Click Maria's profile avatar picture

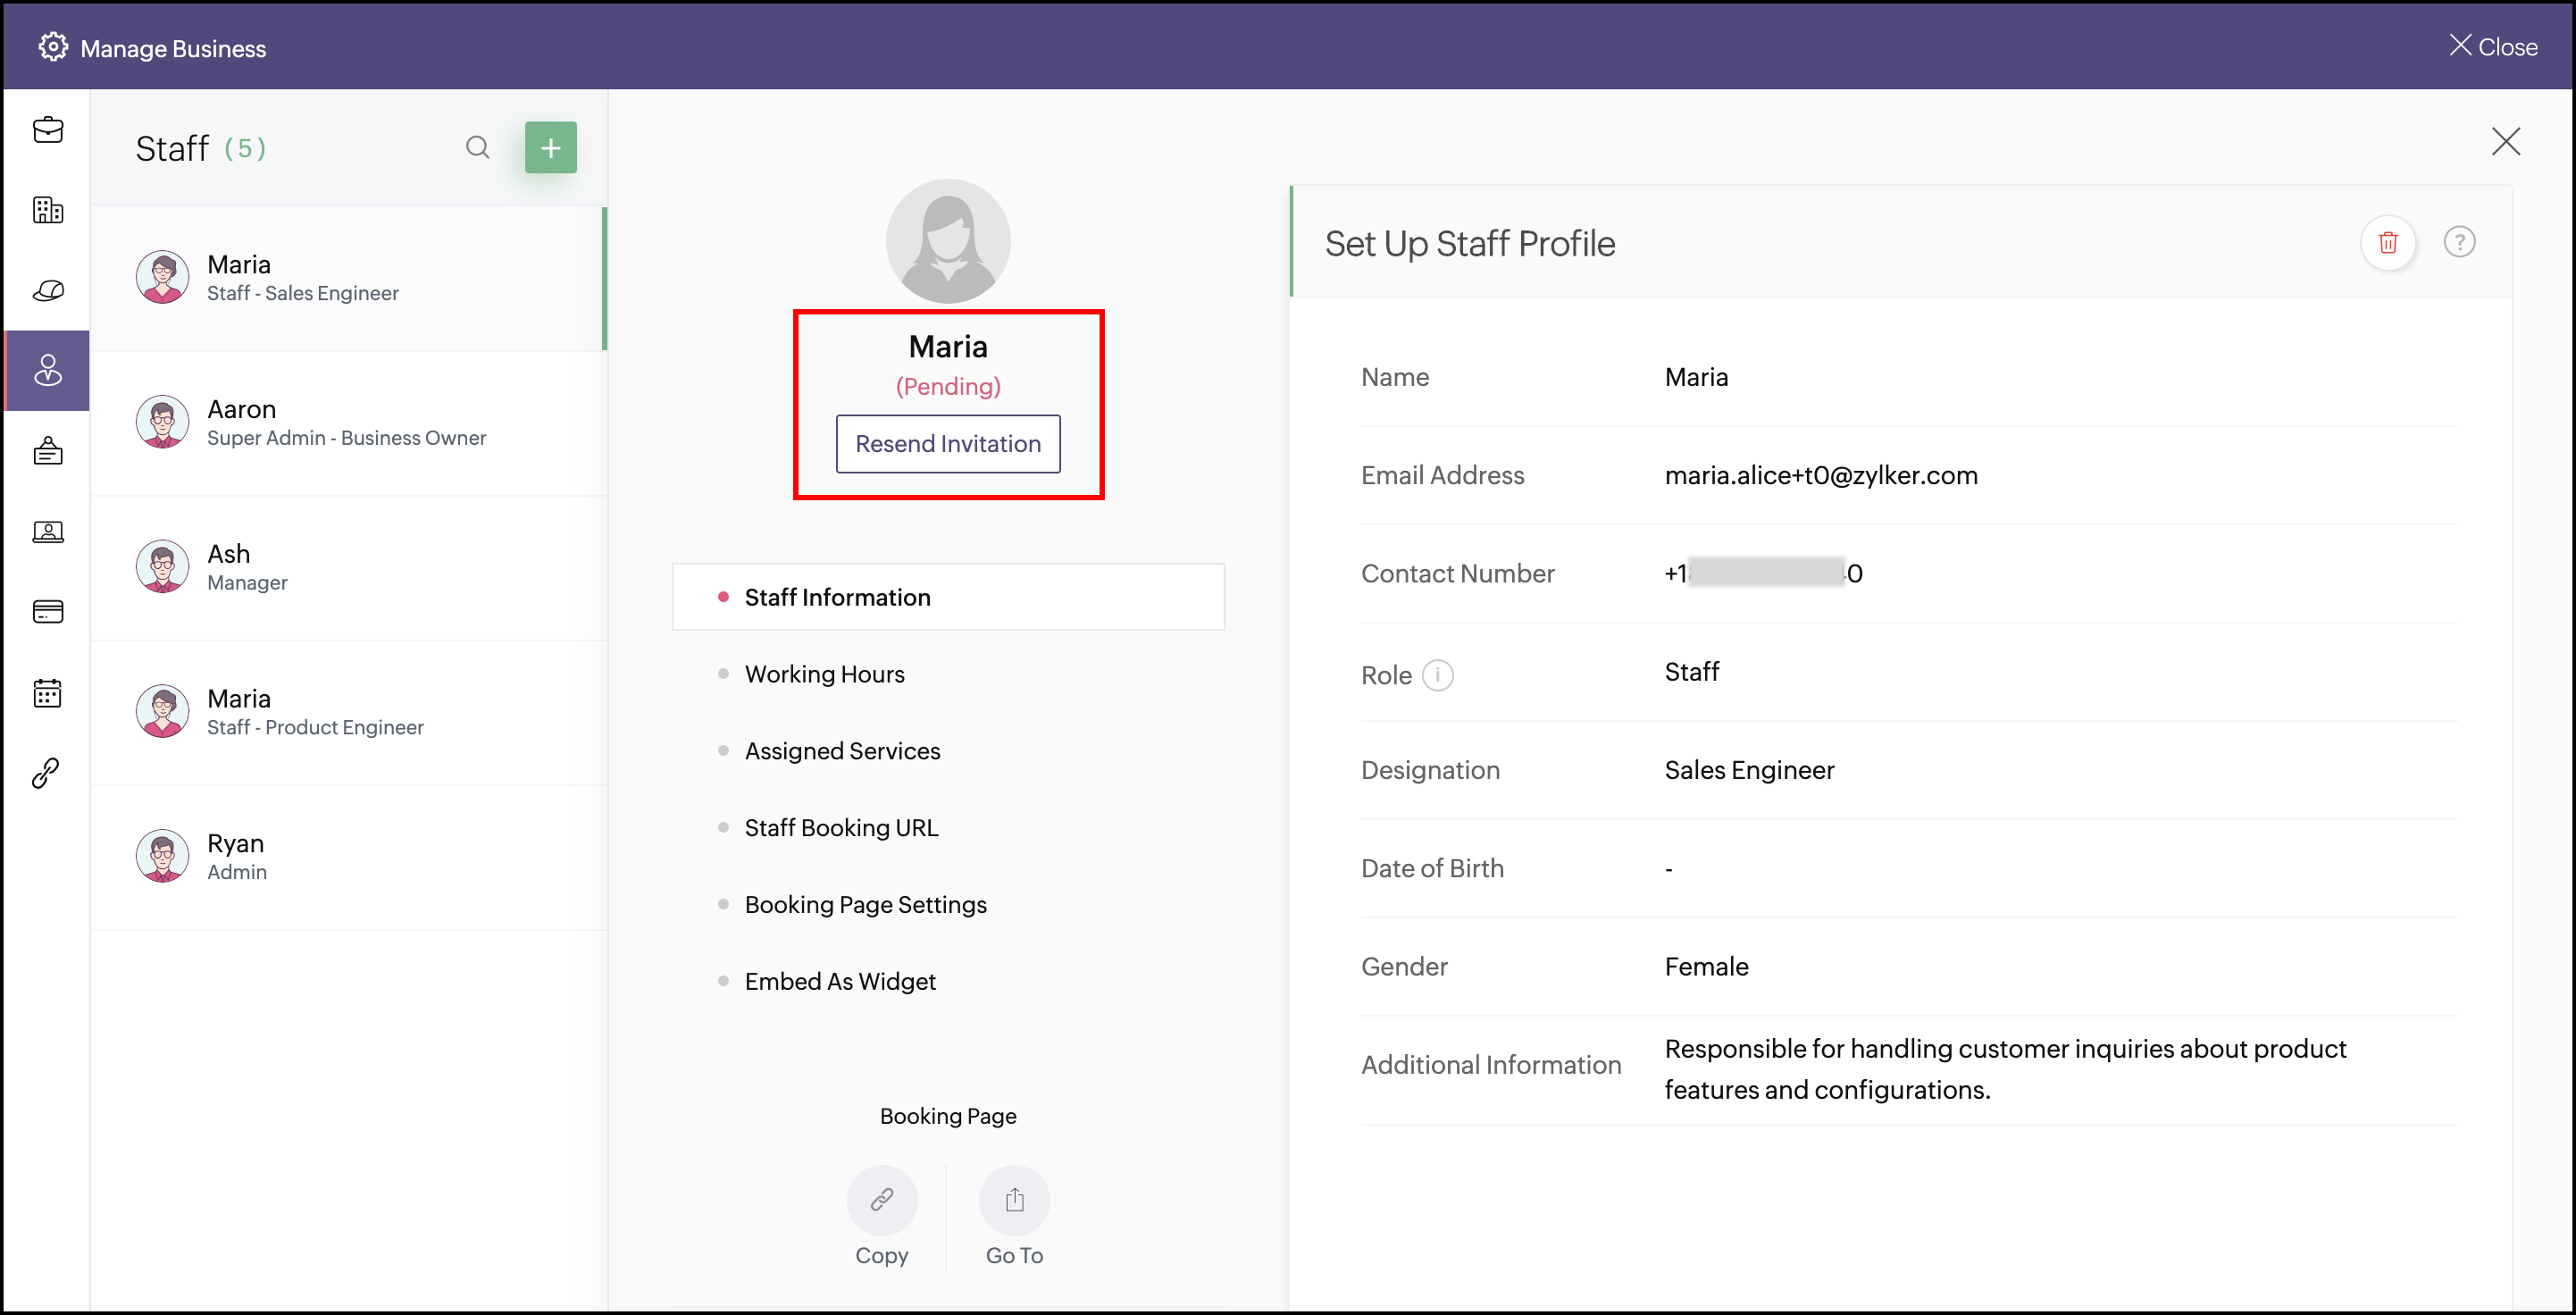(x=947, y=241)
